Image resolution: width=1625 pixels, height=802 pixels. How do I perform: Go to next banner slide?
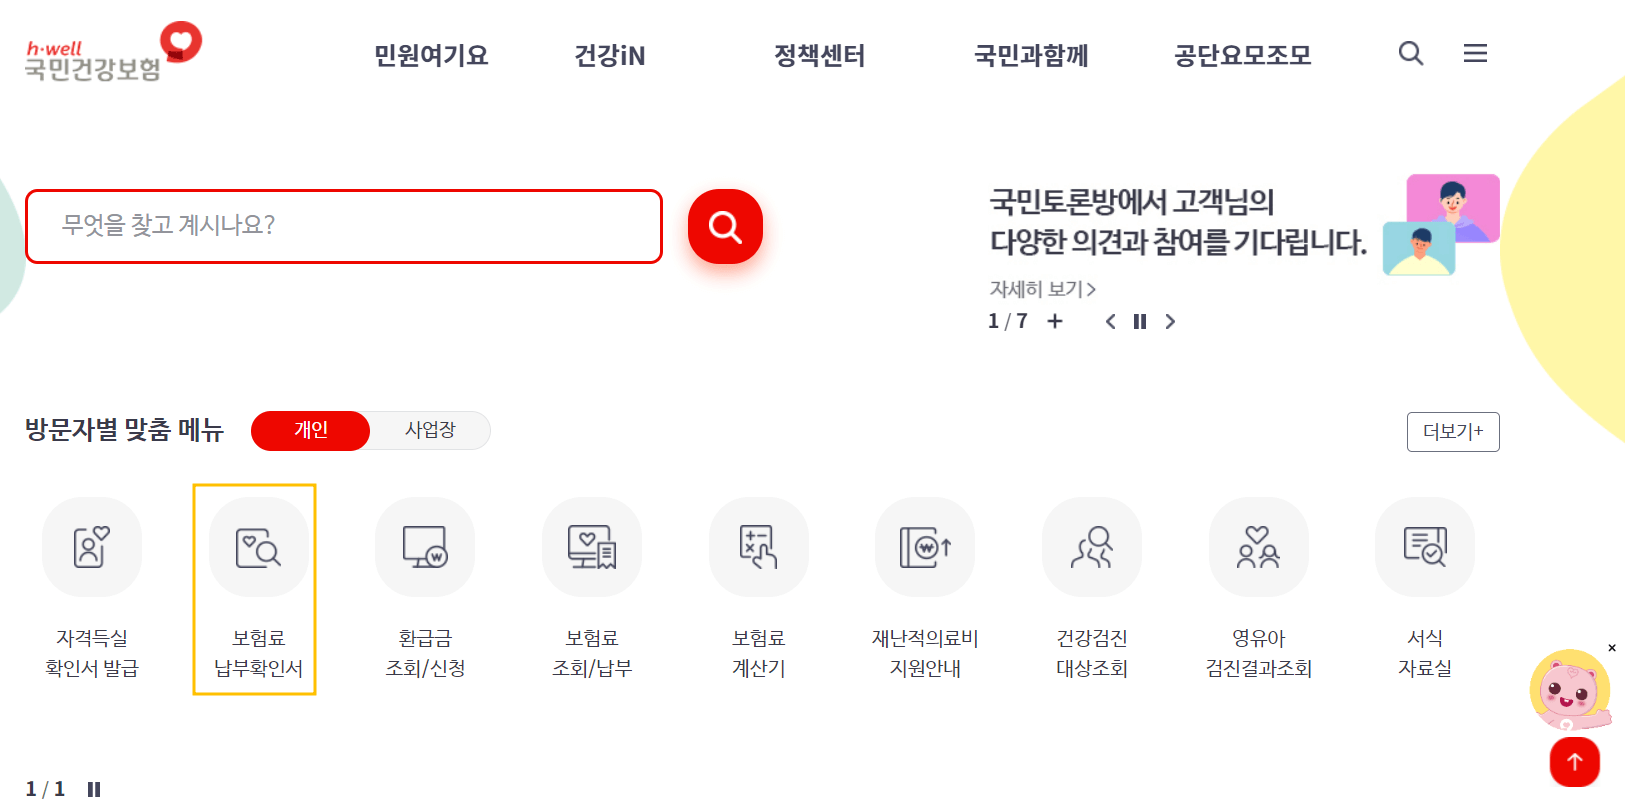coord(1170,321)
